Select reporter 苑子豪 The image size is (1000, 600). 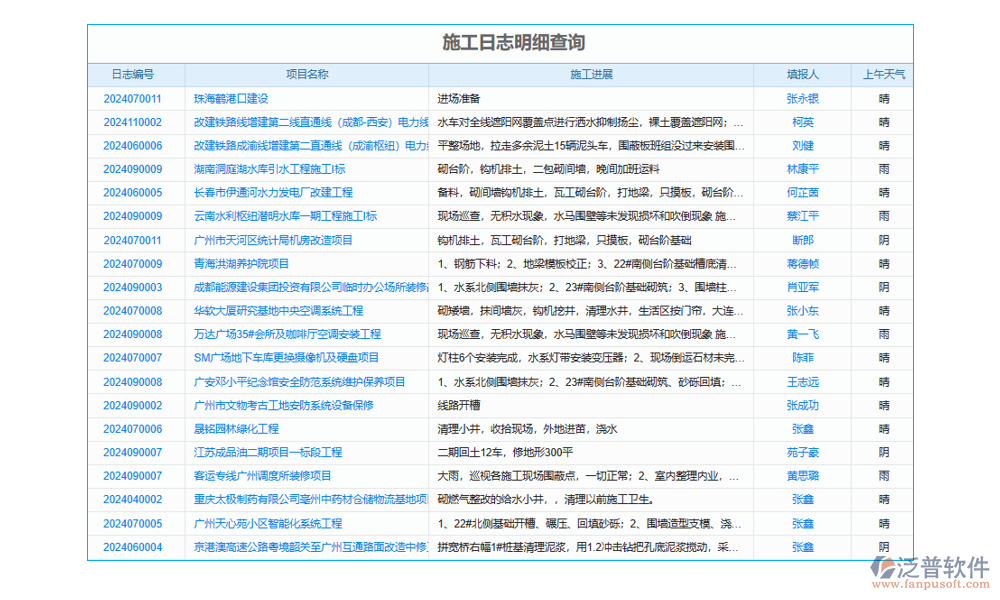pyautogui.click(x=802, y=453)
